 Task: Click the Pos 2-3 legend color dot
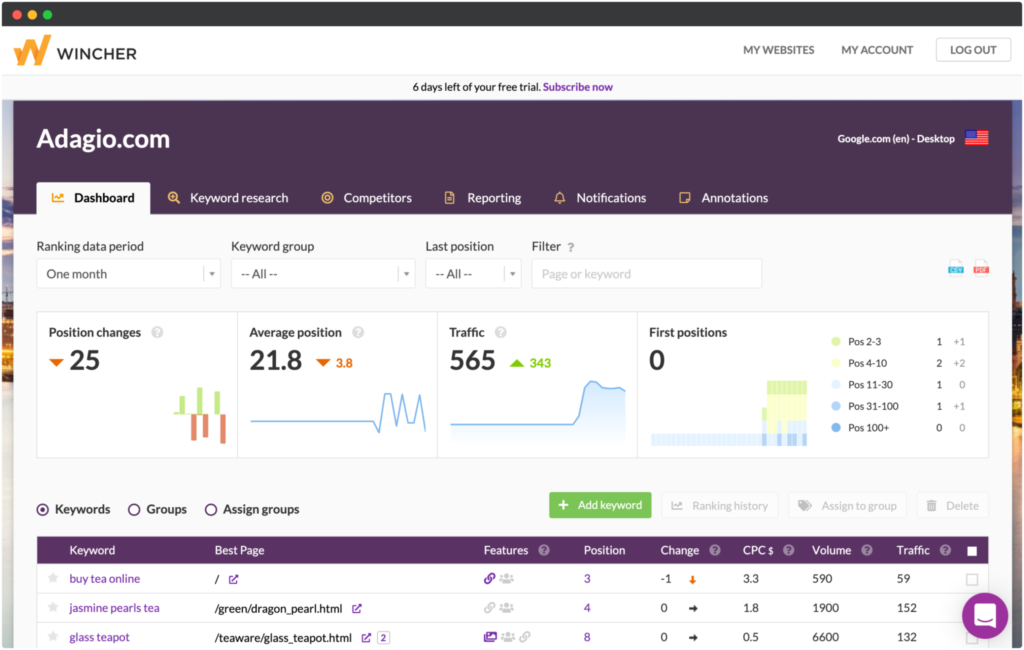click(x=835, y=341)
